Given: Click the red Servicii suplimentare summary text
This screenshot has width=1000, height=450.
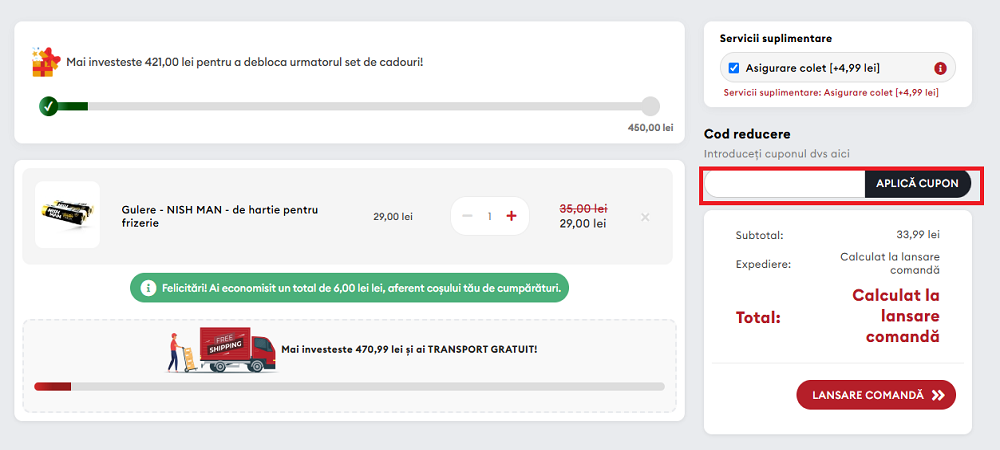Looking at the screenshot, I should tap(831, 92).
